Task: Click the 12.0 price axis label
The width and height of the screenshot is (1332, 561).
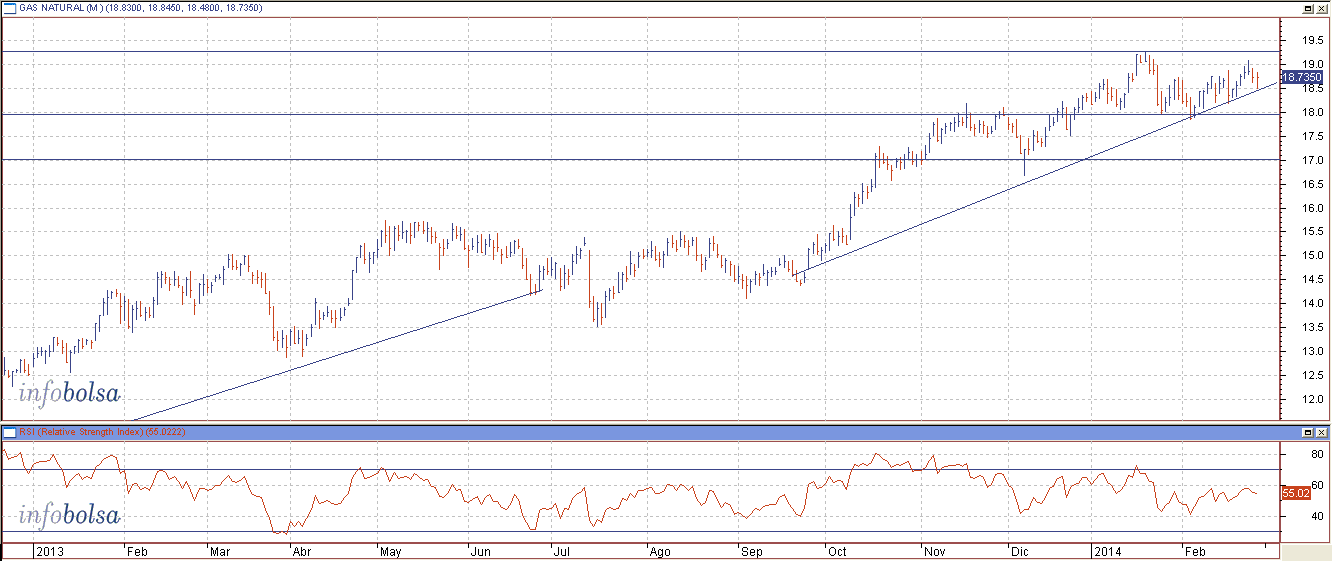Action: [x=1313, y=400]
